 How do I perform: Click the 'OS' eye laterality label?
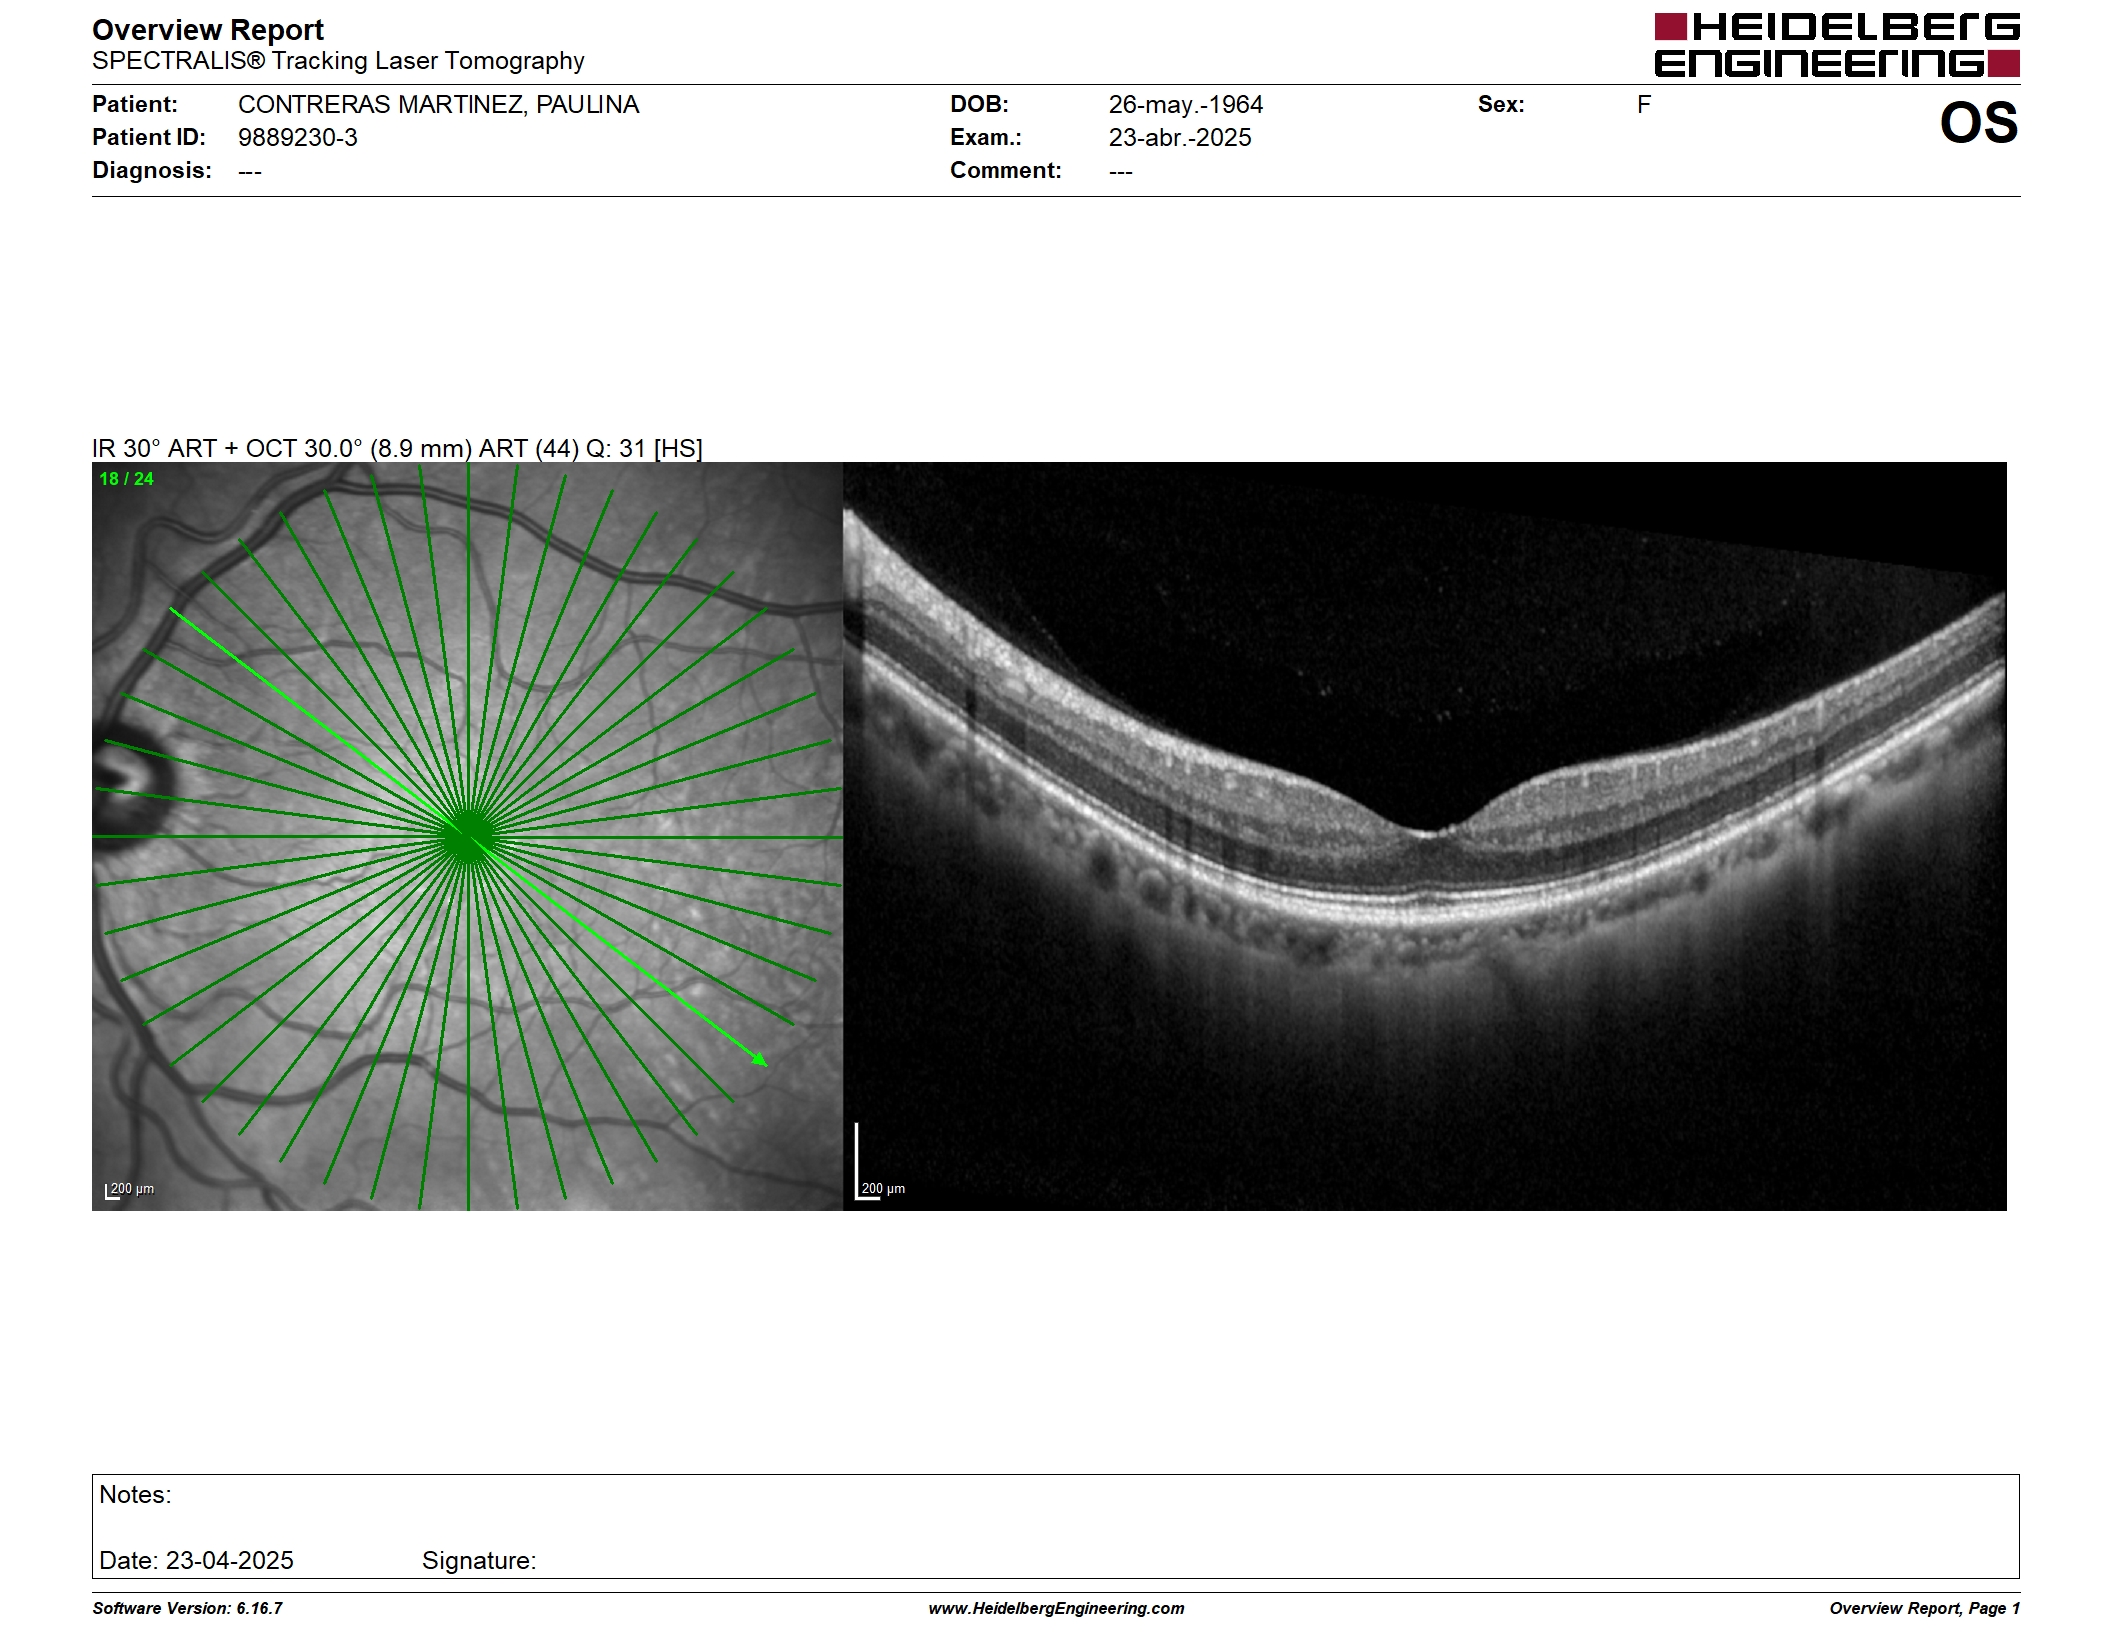pos(1979,123)
